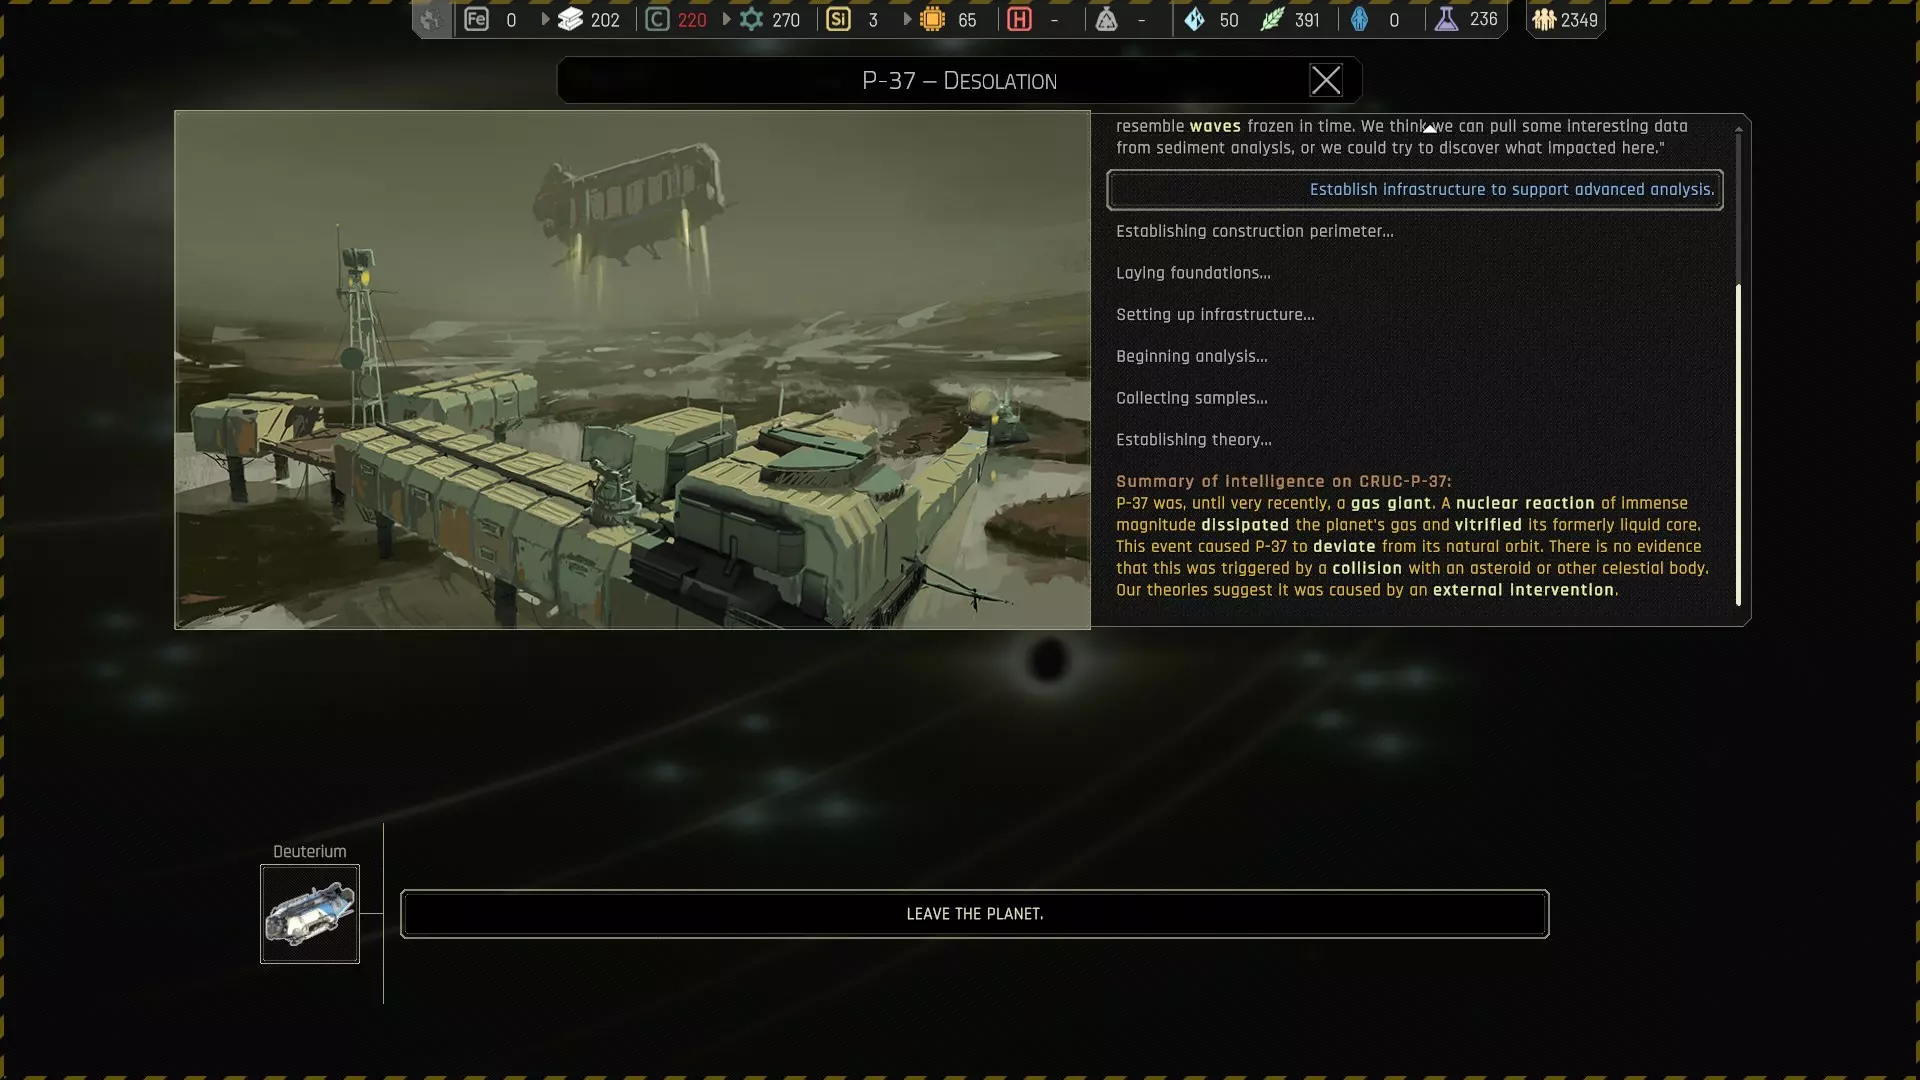The image size is (1920, 1080).
Task: Expand silicon conversion arrow before chip icon
Action: click(x=908, y=19)
